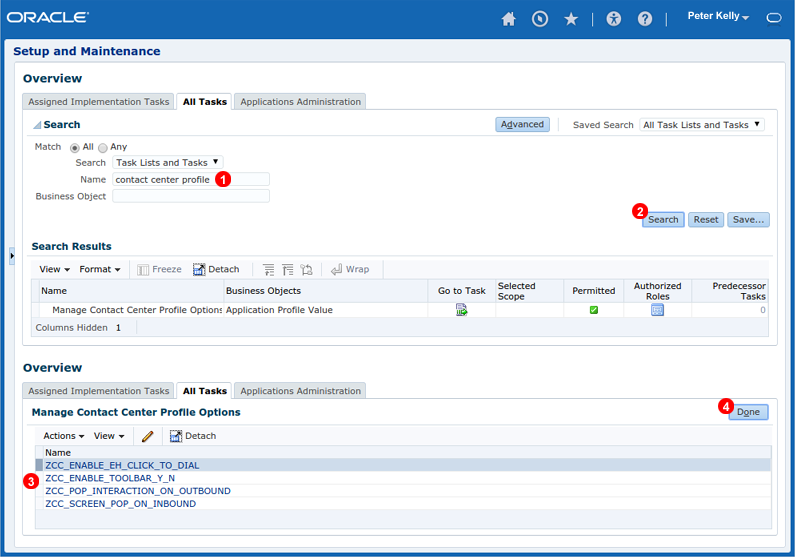Collapse the Search section triangle
Viewport: 795px width, 557px height.
pyautogui.click(x=37, y=125)
